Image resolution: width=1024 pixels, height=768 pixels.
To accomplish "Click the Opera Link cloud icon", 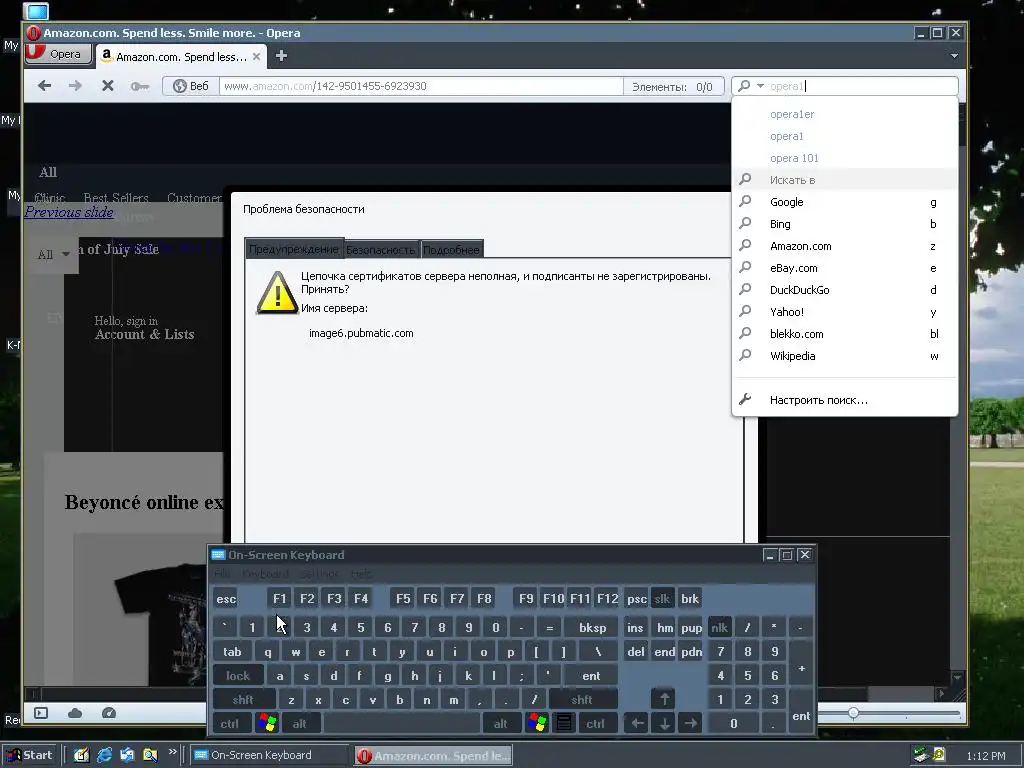I will click(75, 712).
